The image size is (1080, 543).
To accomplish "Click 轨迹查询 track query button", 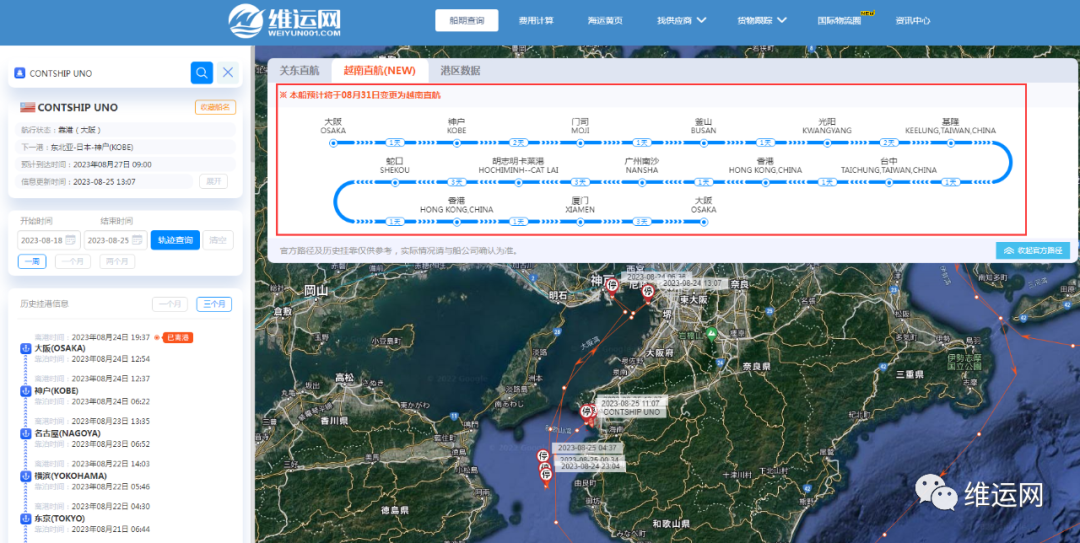I will tap(175, 240).
